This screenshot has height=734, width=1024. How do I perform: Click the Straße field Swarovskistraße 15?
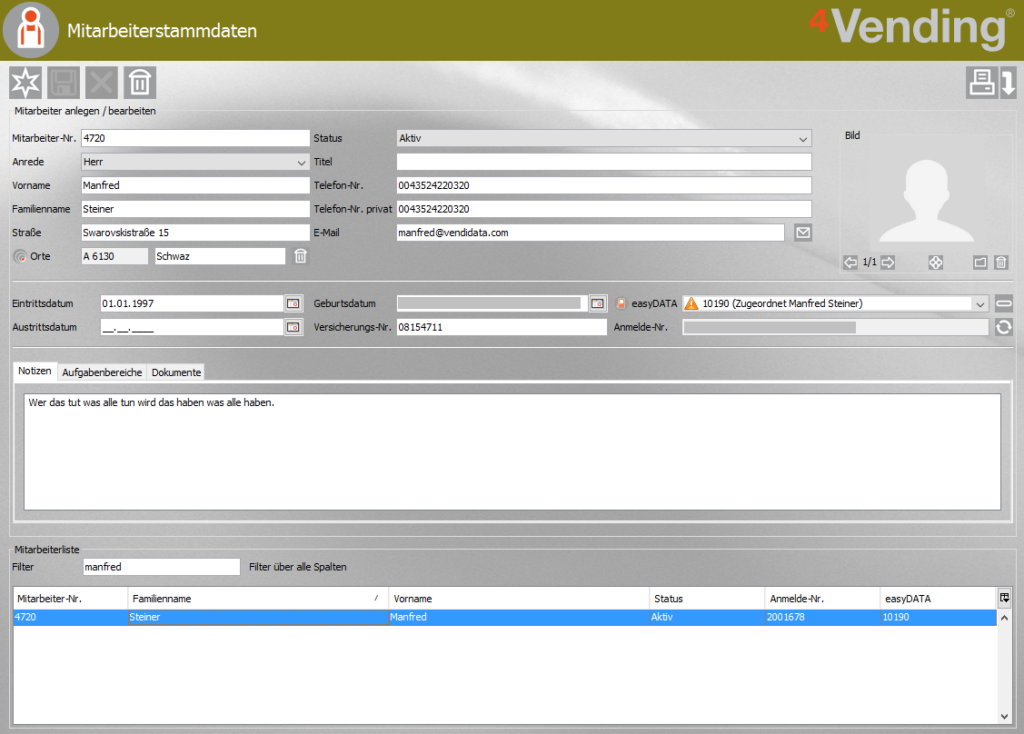click(x=195, y=232)
